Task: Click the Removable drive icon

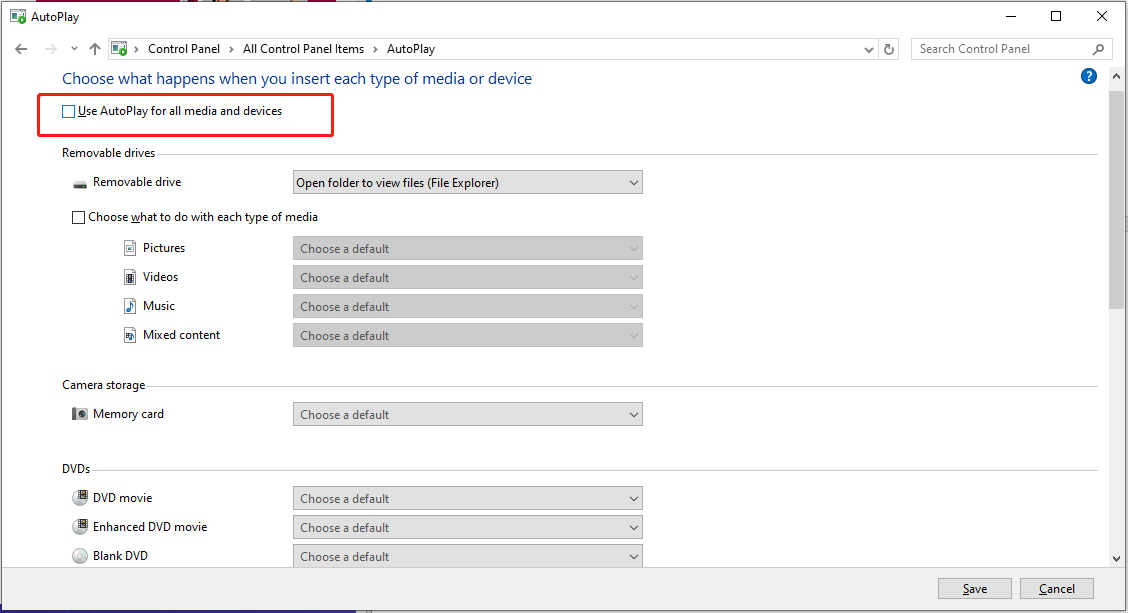Action: [80, 184]
